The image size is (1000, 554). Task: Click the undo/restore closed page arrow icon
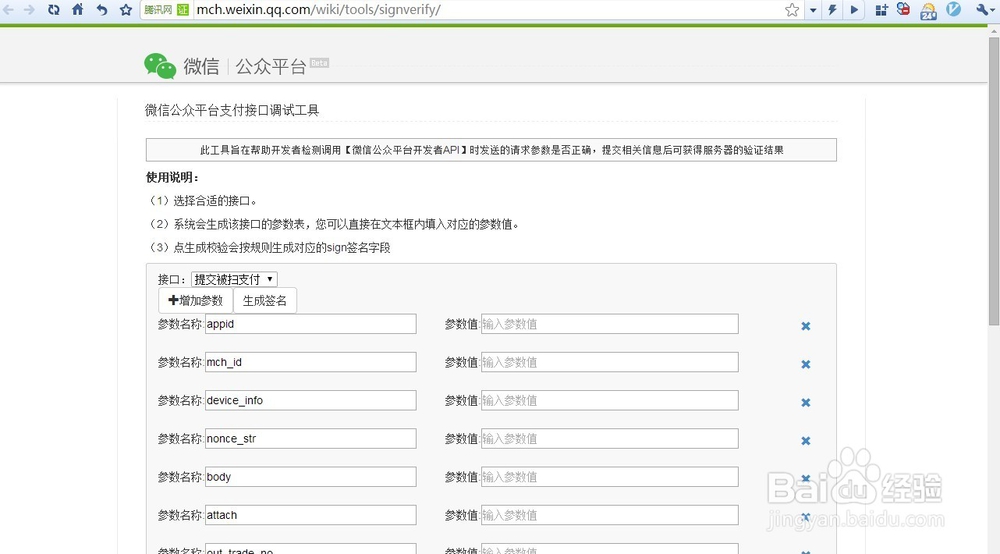click(x=102, y=10)
